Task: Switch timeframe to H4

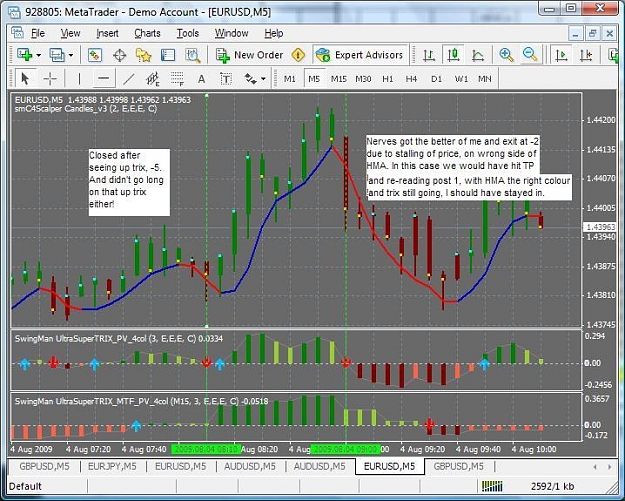Action: pos(411,79)
